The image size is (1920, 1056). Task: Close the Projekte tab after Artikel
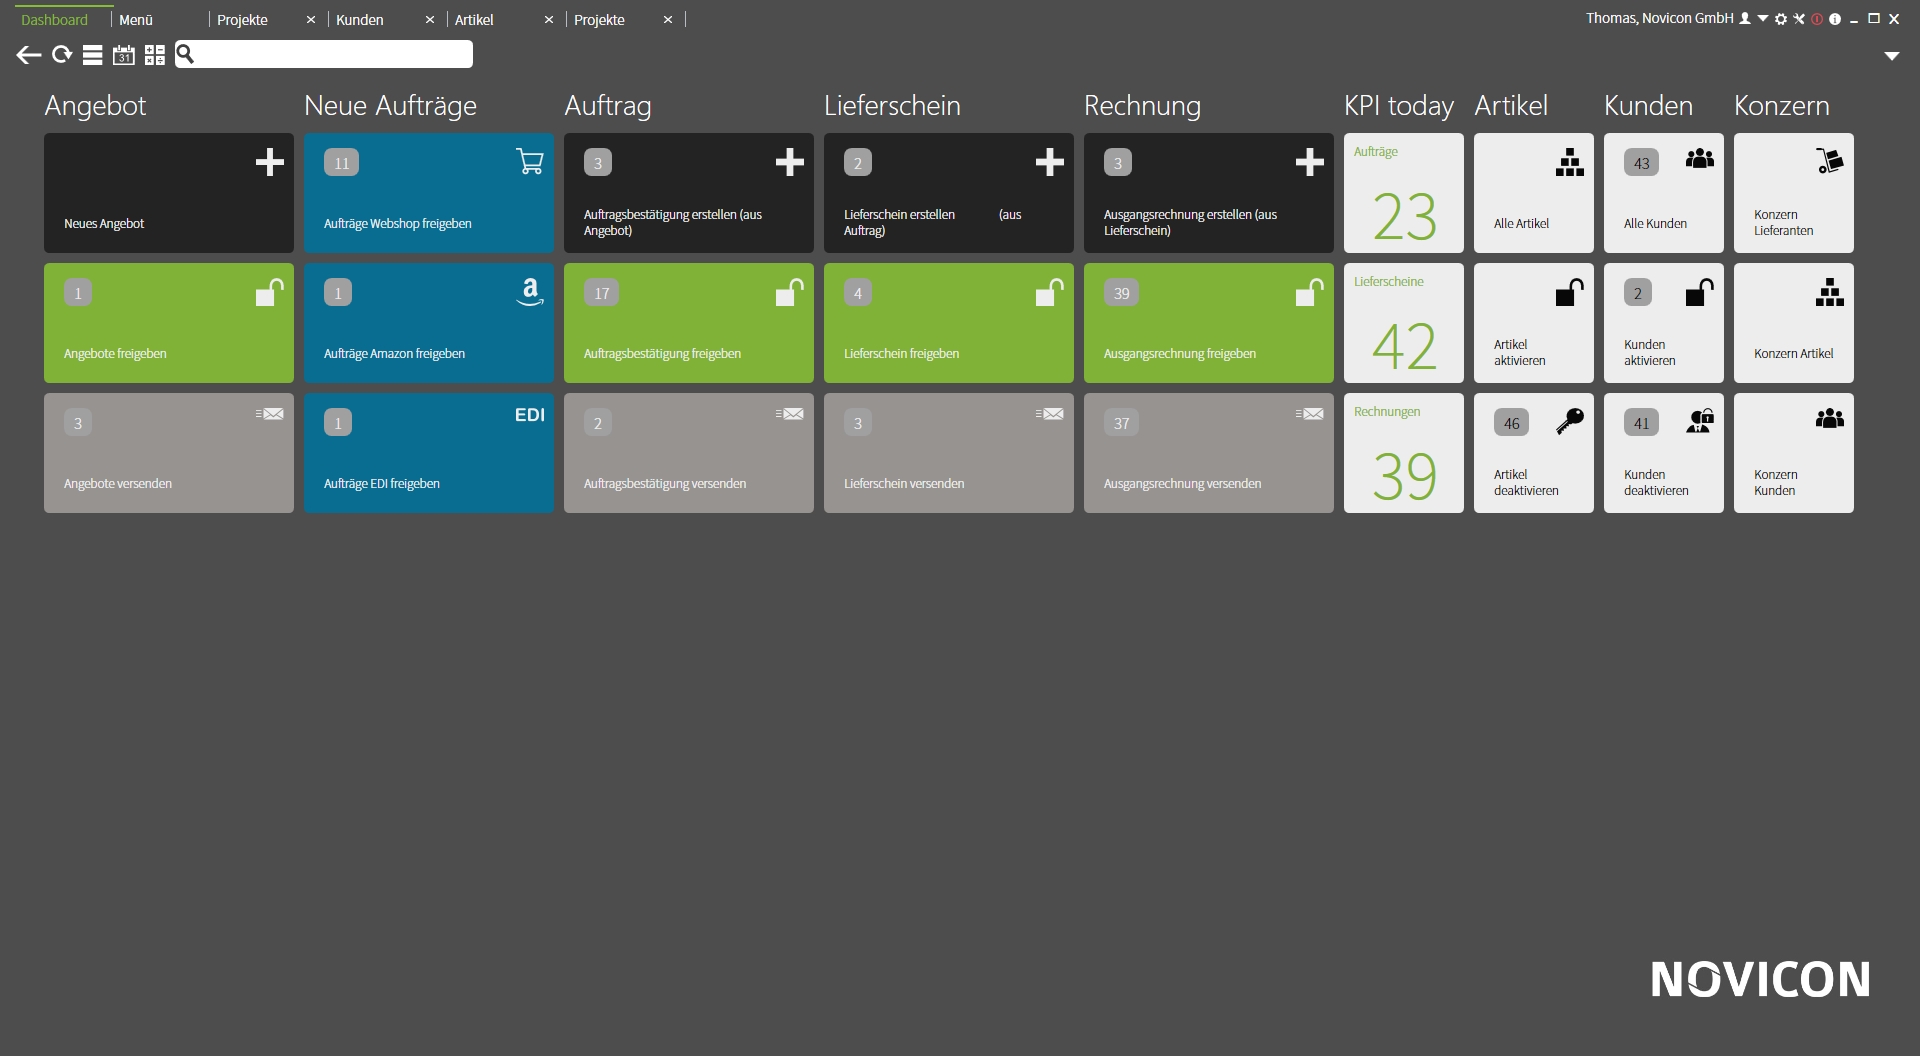point(668,20)
